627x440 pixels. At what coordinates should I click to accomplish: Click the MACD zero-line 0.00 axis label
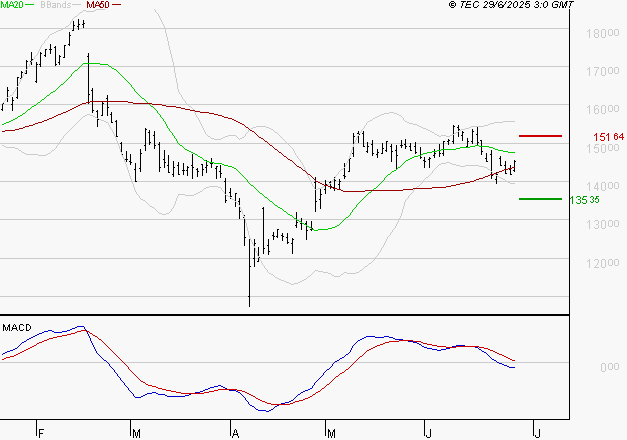609,367
